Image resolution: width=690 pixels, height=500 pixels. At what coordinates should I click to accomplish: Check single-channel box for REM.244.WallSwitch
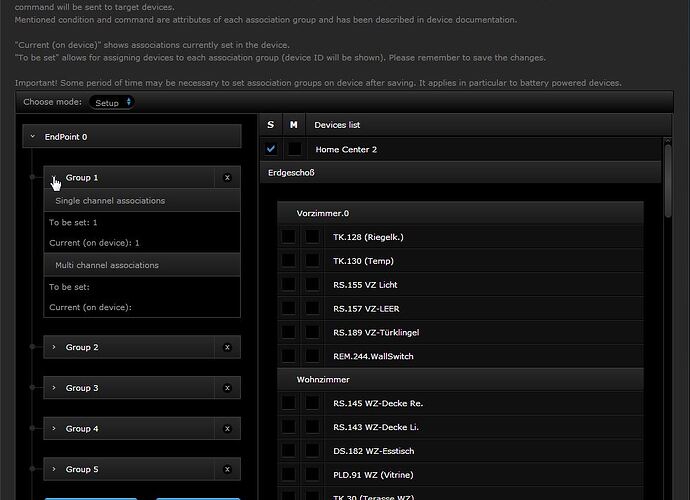tap(288, 356)
